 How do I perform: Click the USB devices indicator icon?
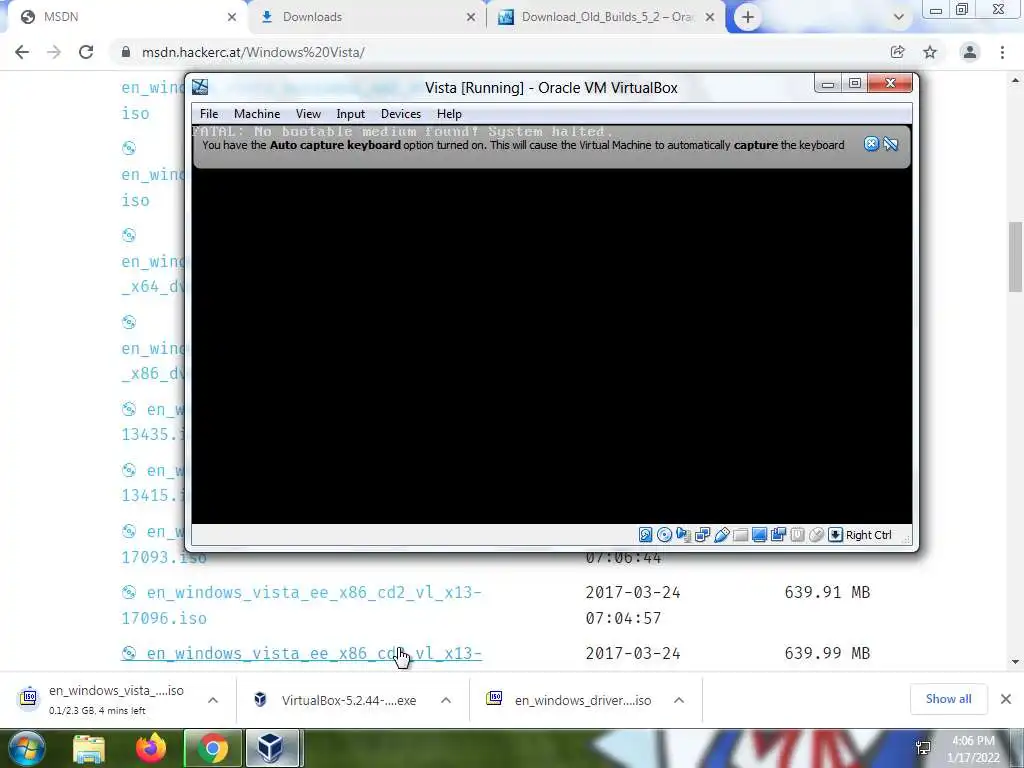pos(721,535)
